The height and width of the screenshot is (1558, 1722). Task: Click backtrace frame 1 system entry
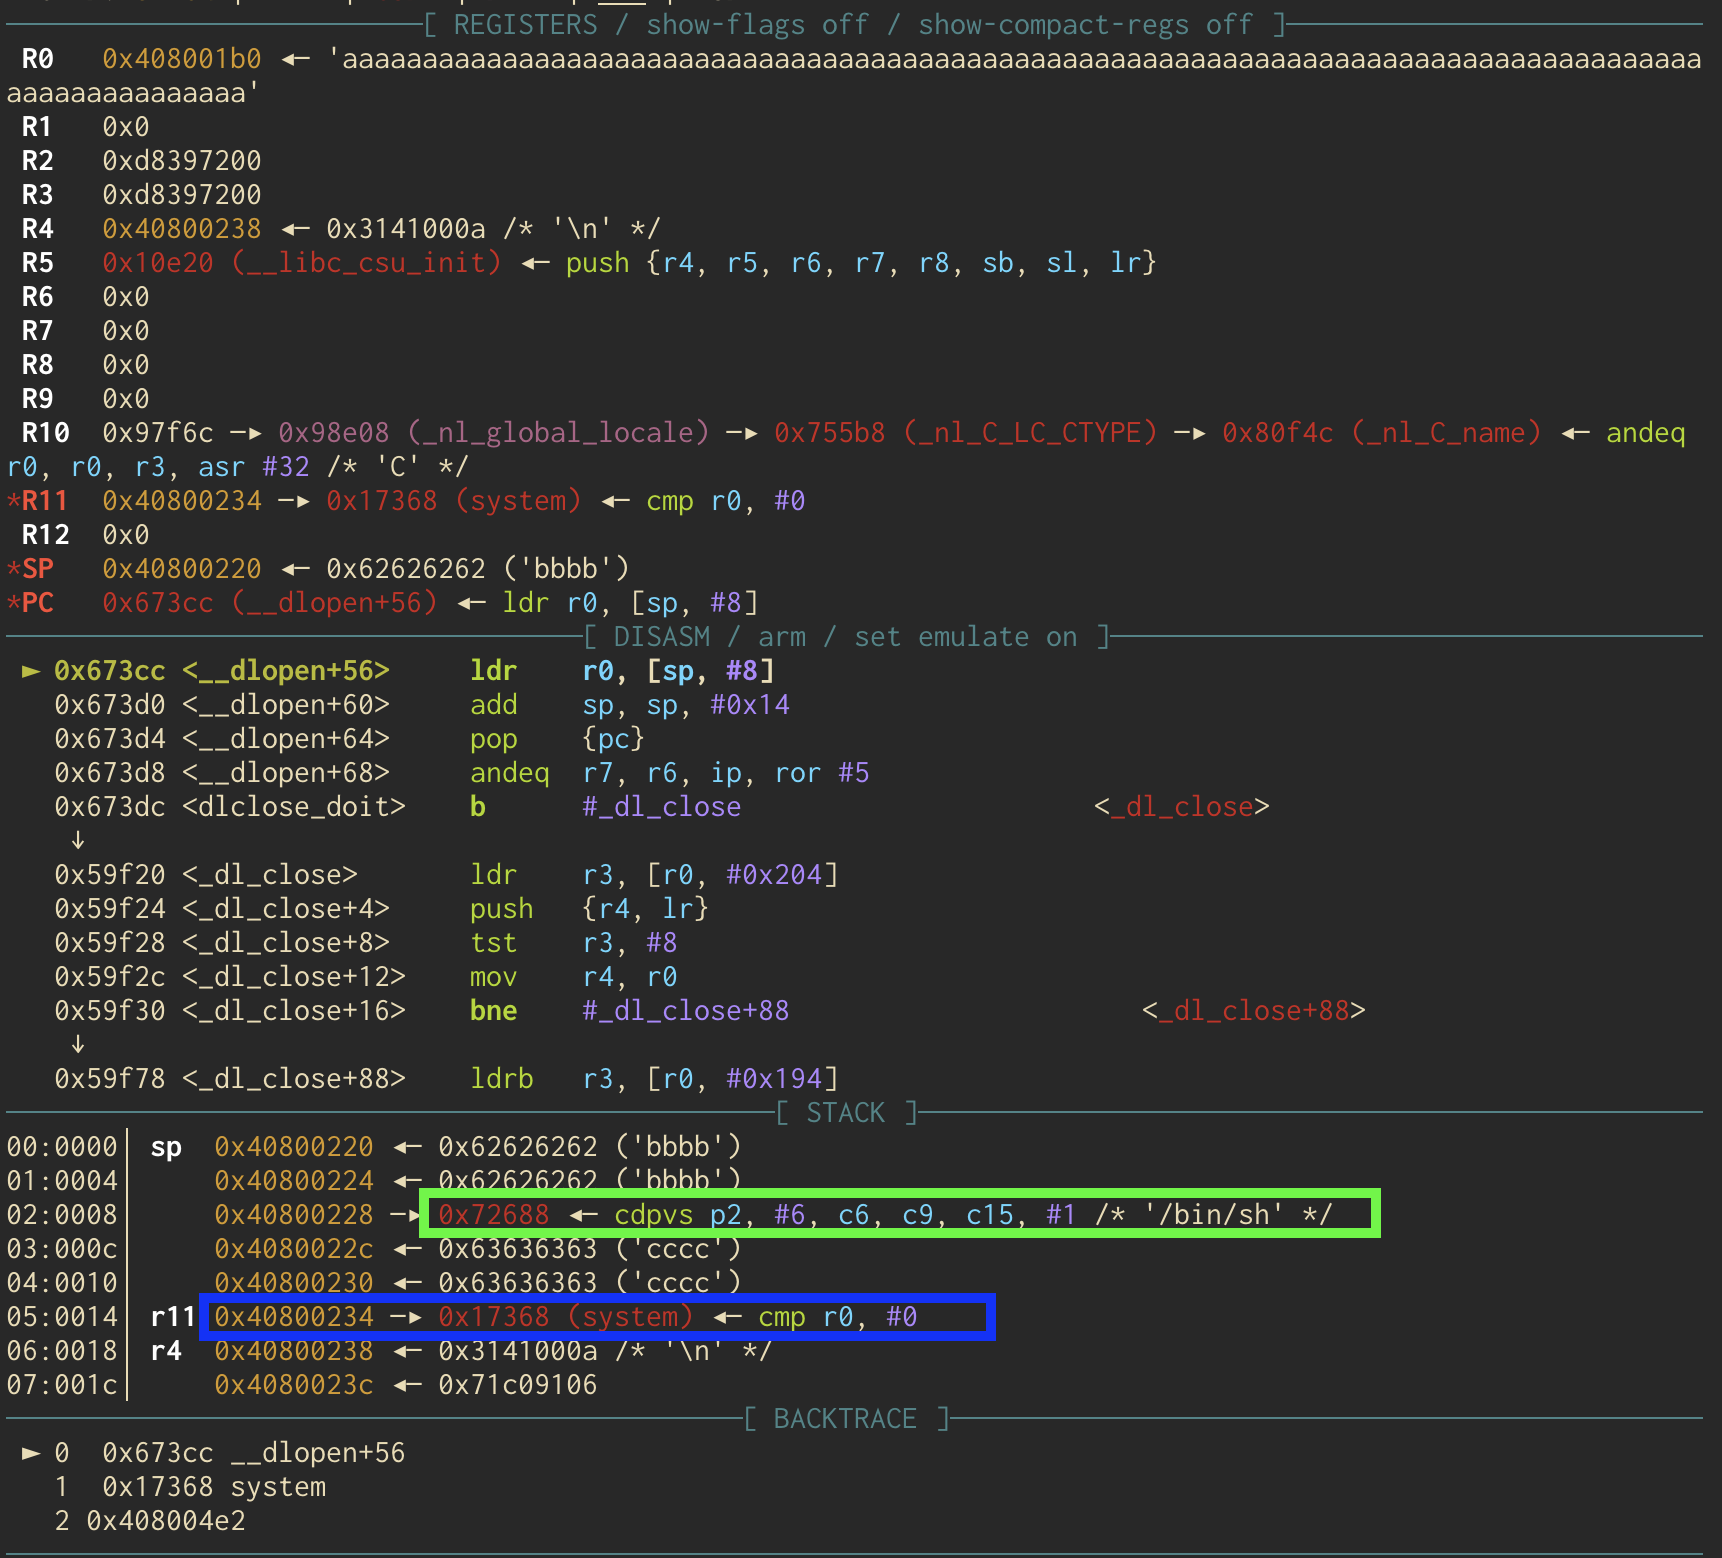tap(214, 1487)
